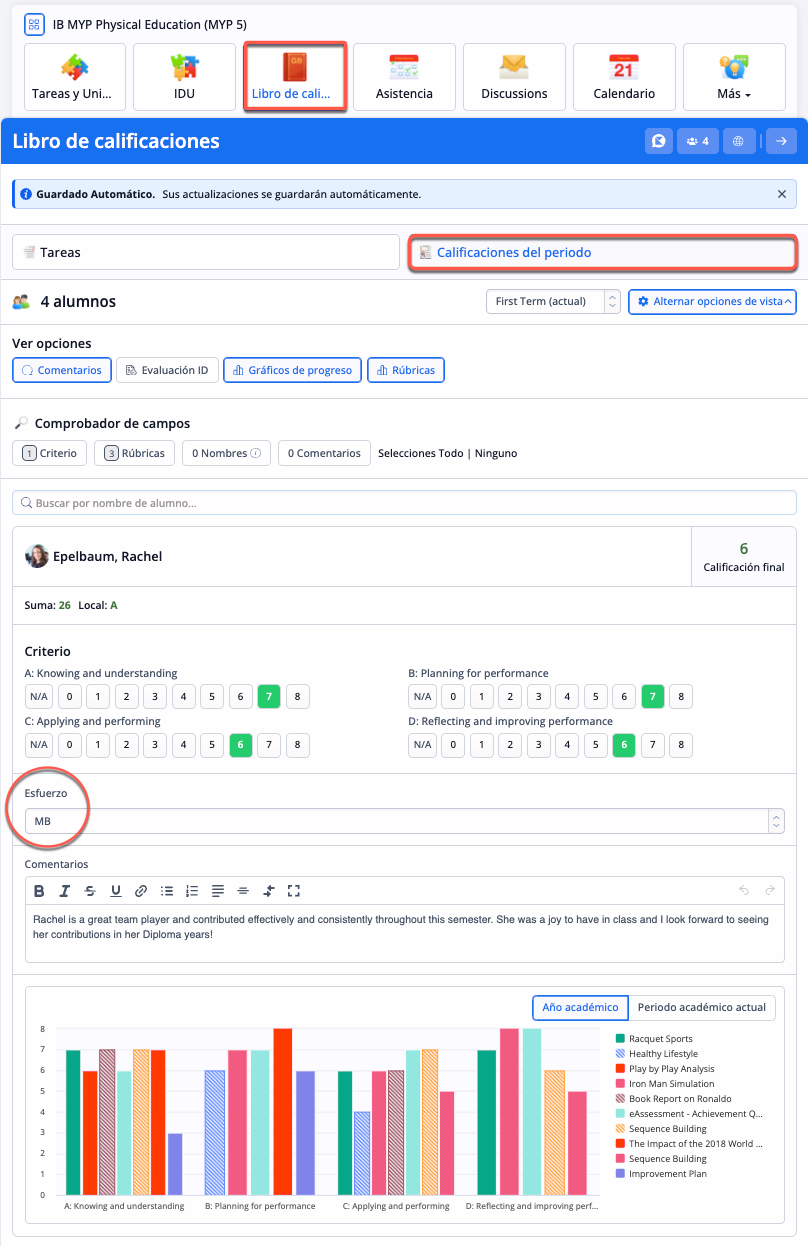808x1246 pixels.
Task: Click the student name search field
Action: click(x=404, y=503)
